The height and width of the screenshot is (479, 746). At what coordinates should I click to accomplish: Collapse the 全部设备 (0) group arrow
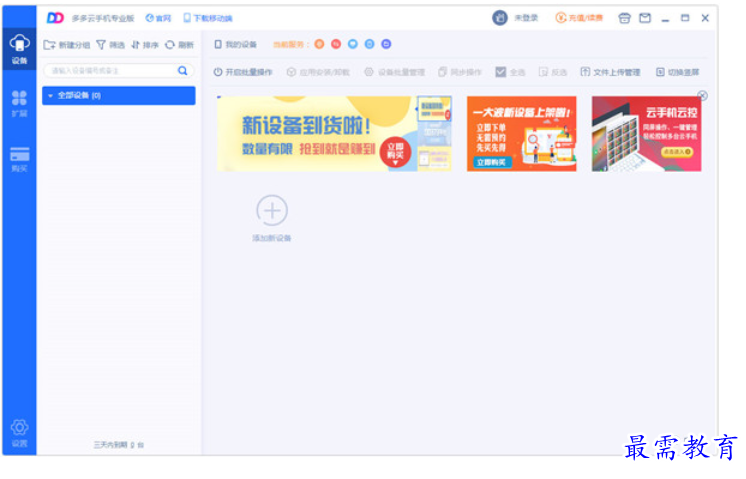[50, 96]
